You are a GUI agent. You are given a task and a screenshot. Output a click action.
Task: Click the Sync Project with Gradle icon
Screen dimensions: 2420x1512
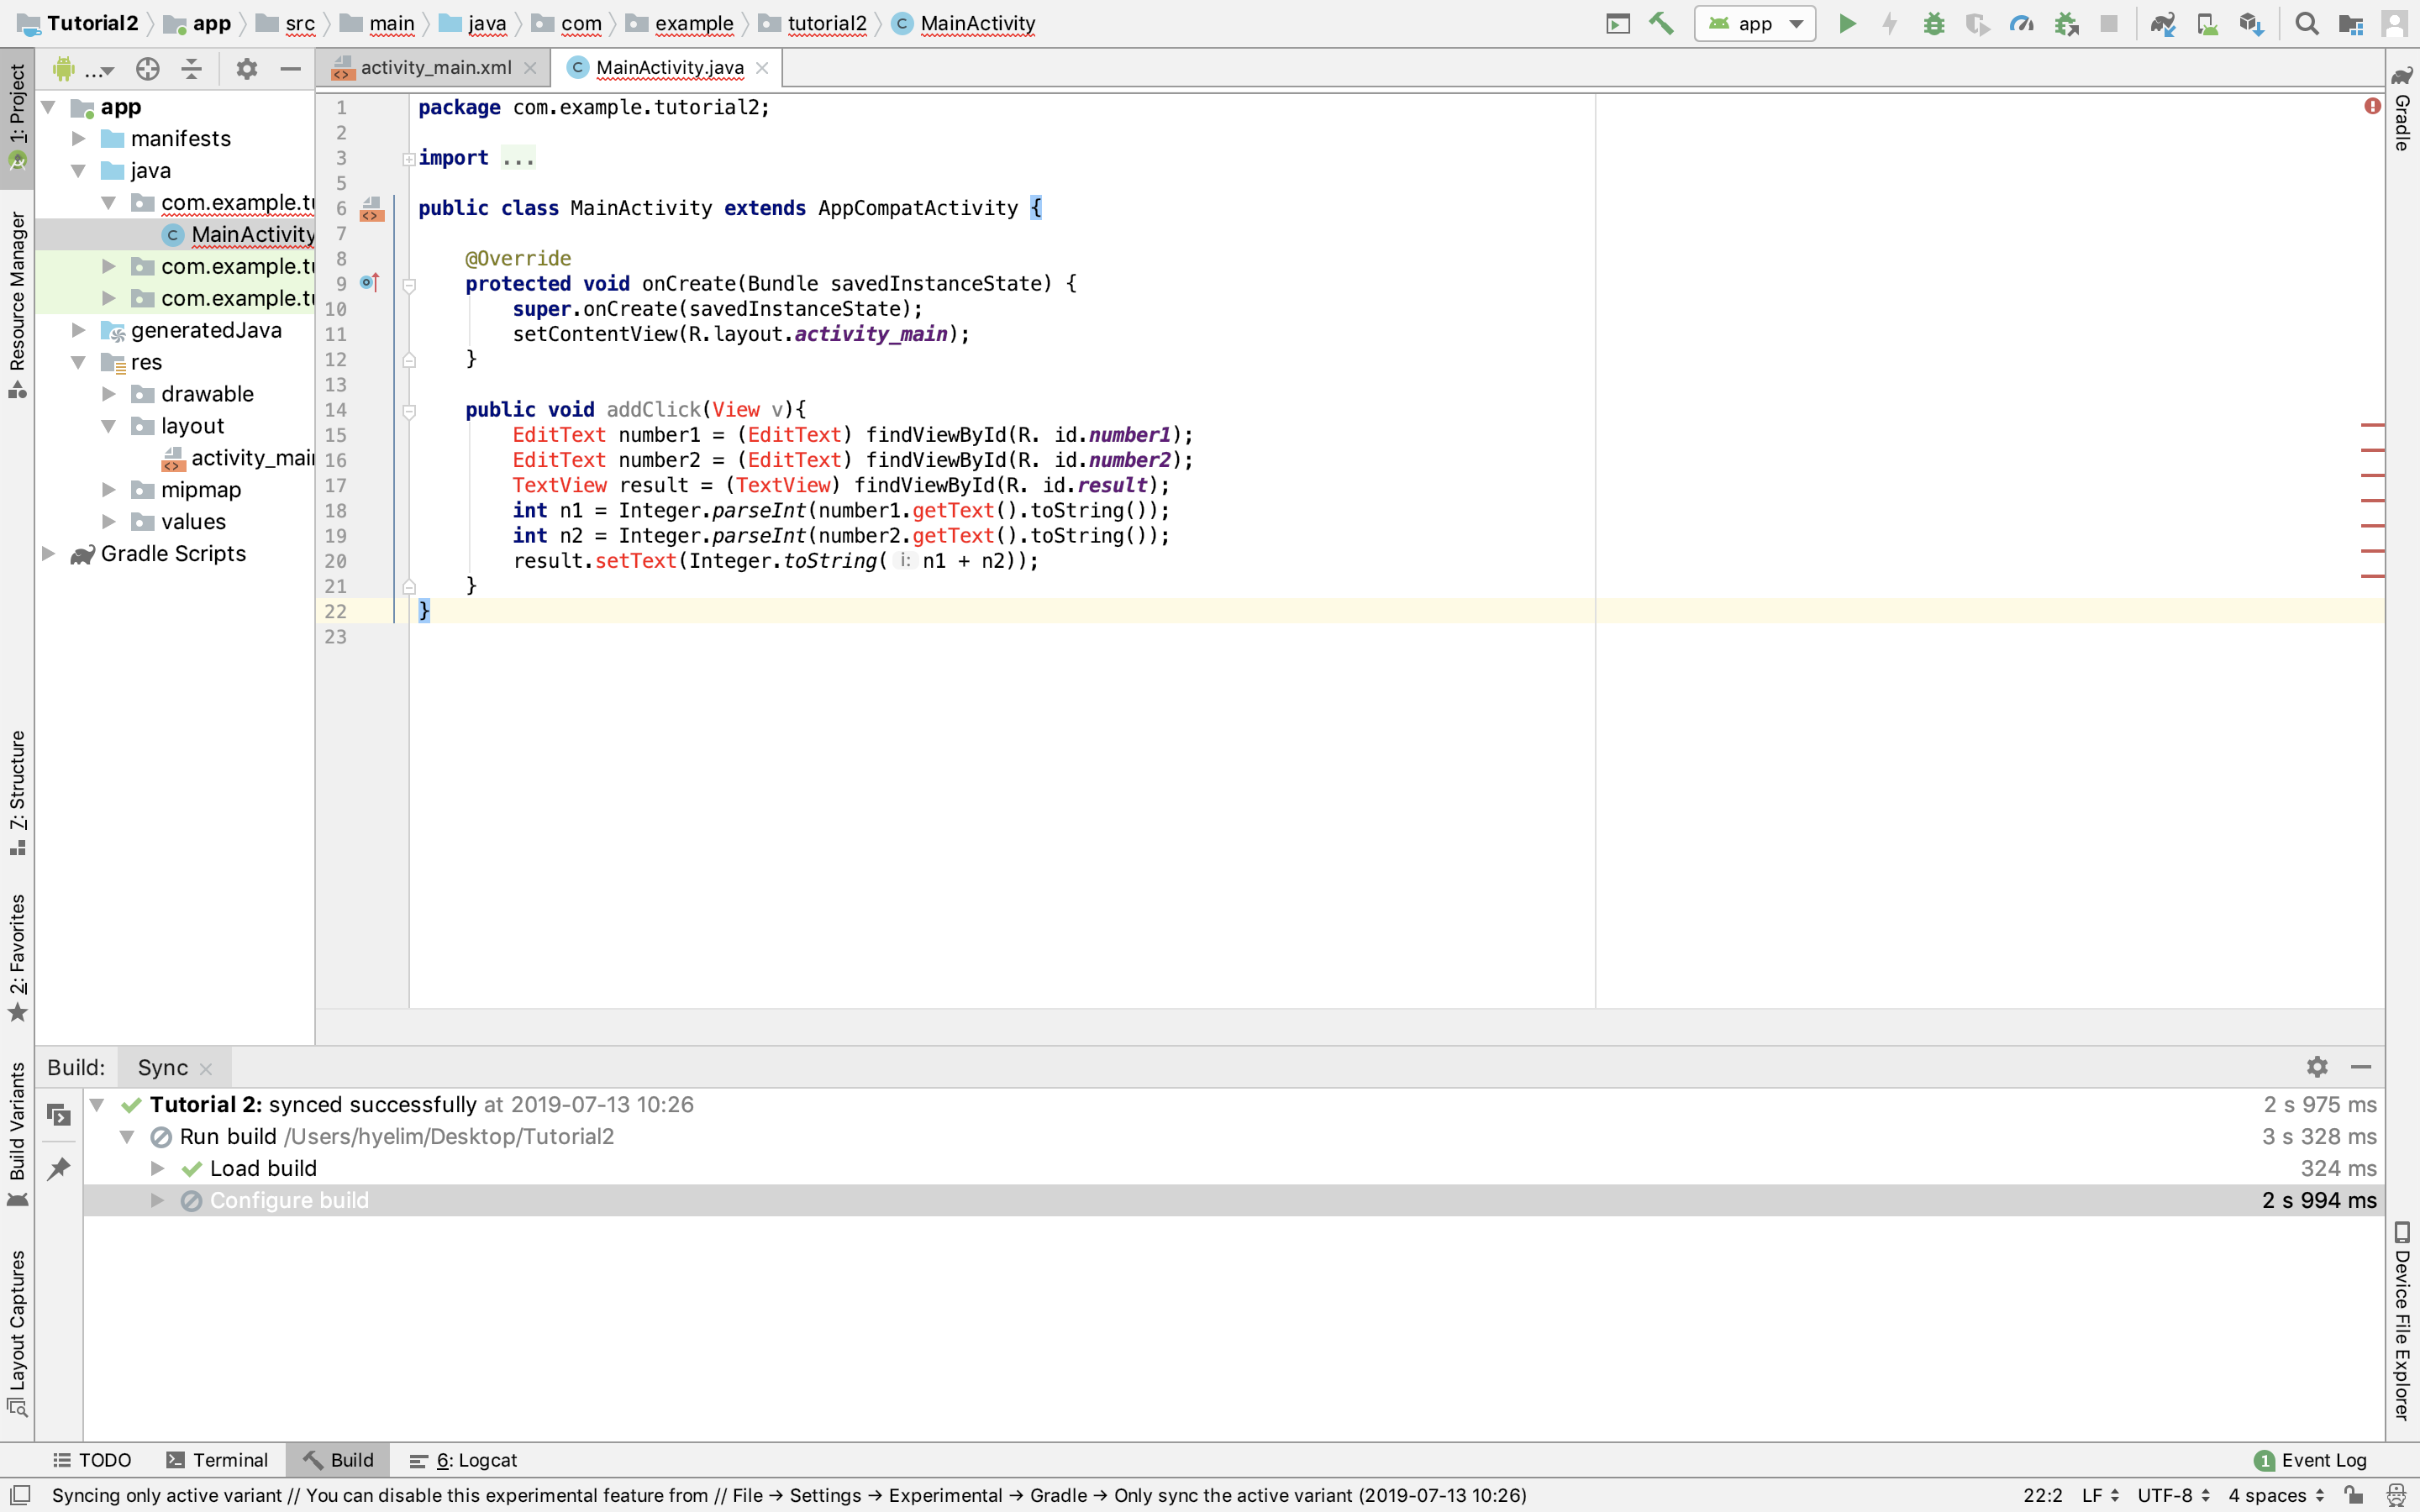(x=2163, y=23)
